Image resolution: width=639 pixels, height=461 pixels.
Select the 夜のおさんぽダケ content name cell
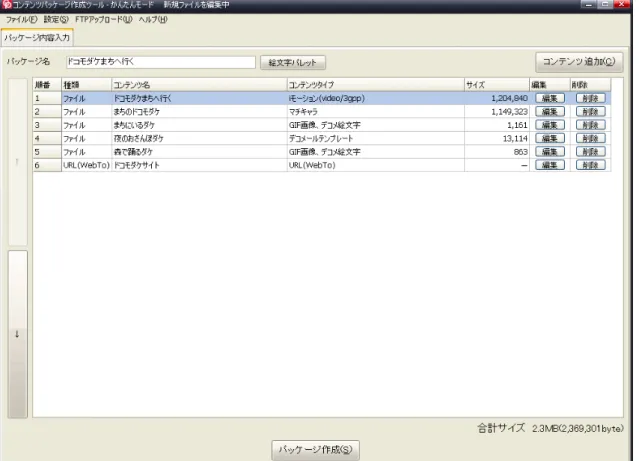coord(199,139)
